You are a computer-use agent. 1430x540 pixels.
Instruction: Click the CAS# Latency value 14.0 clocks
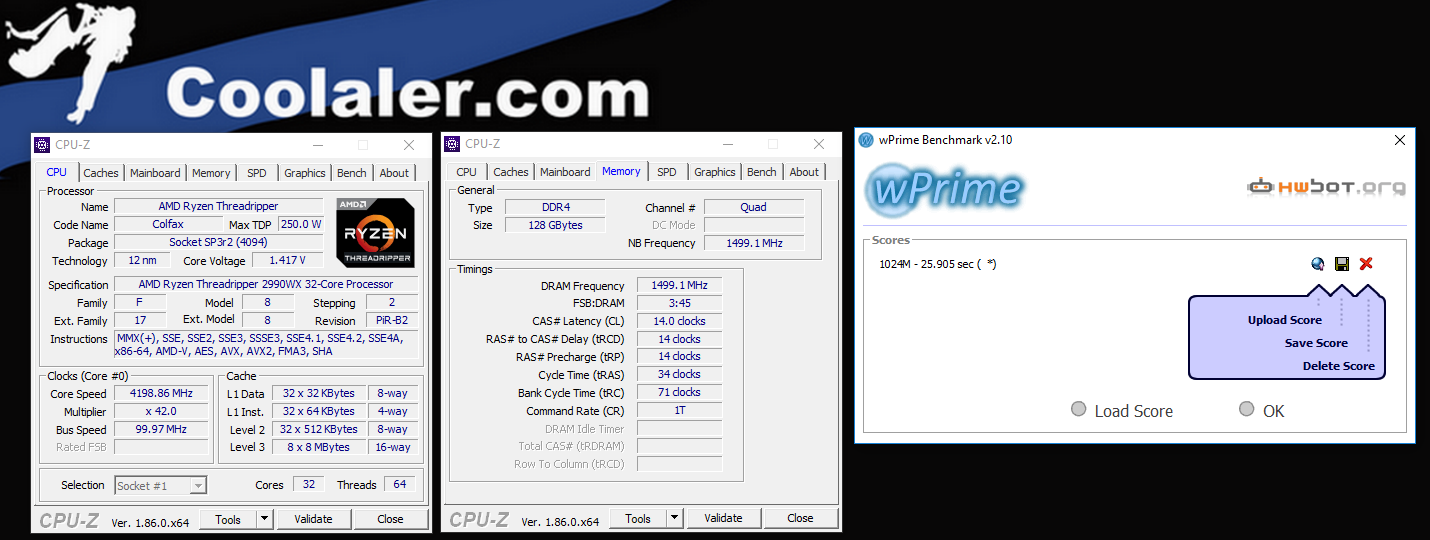[x=679, y=321]
